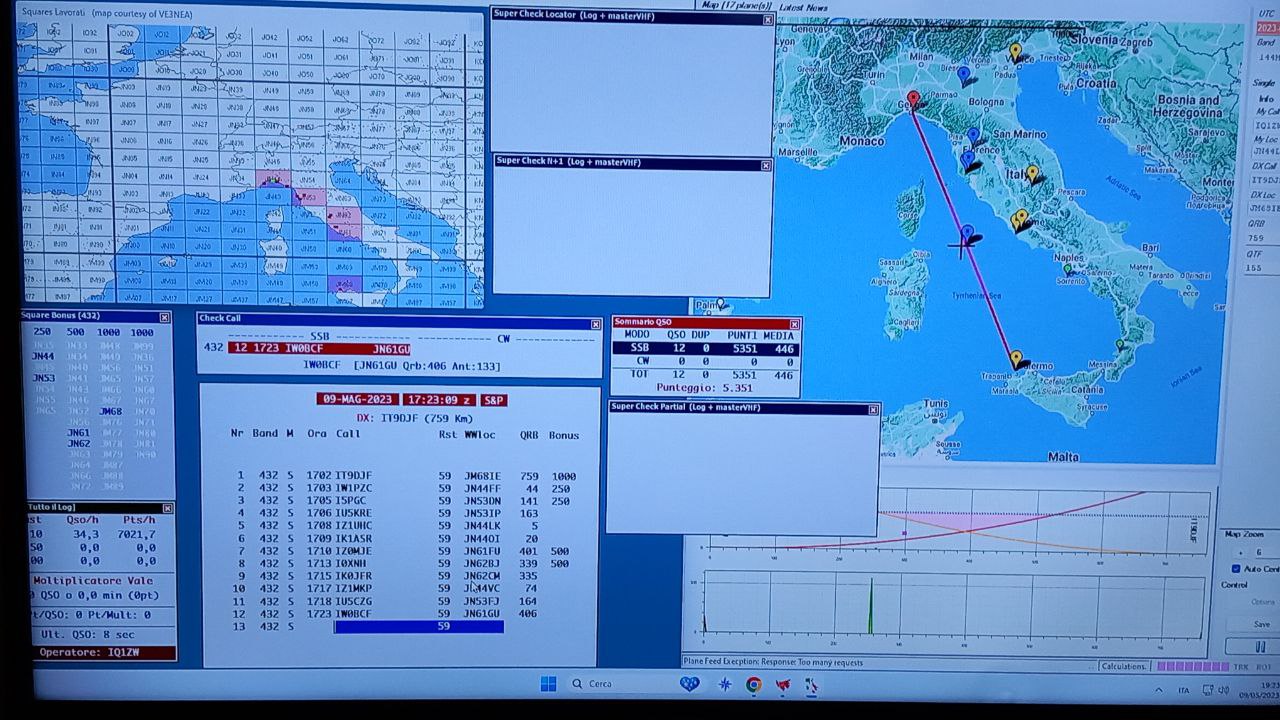The image size is (1280, 720).
Task: Open Google Chrome from the taskbar
Action: (753, 685)
